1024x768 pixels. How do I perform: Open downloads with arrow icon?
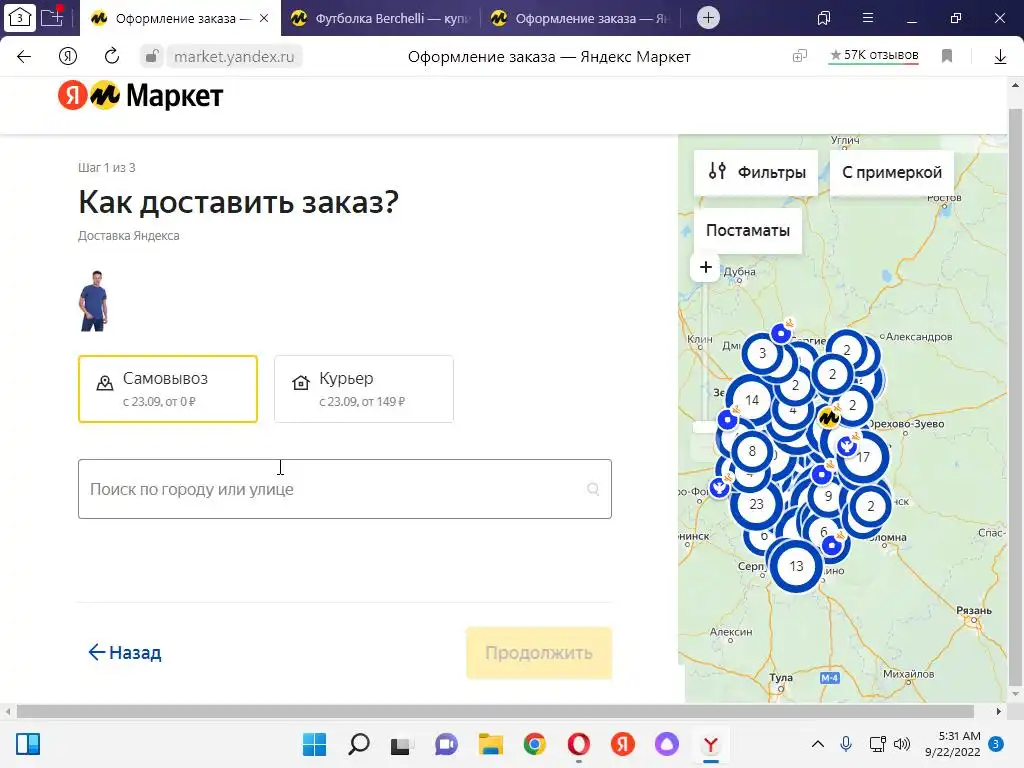click(1000, 57)
